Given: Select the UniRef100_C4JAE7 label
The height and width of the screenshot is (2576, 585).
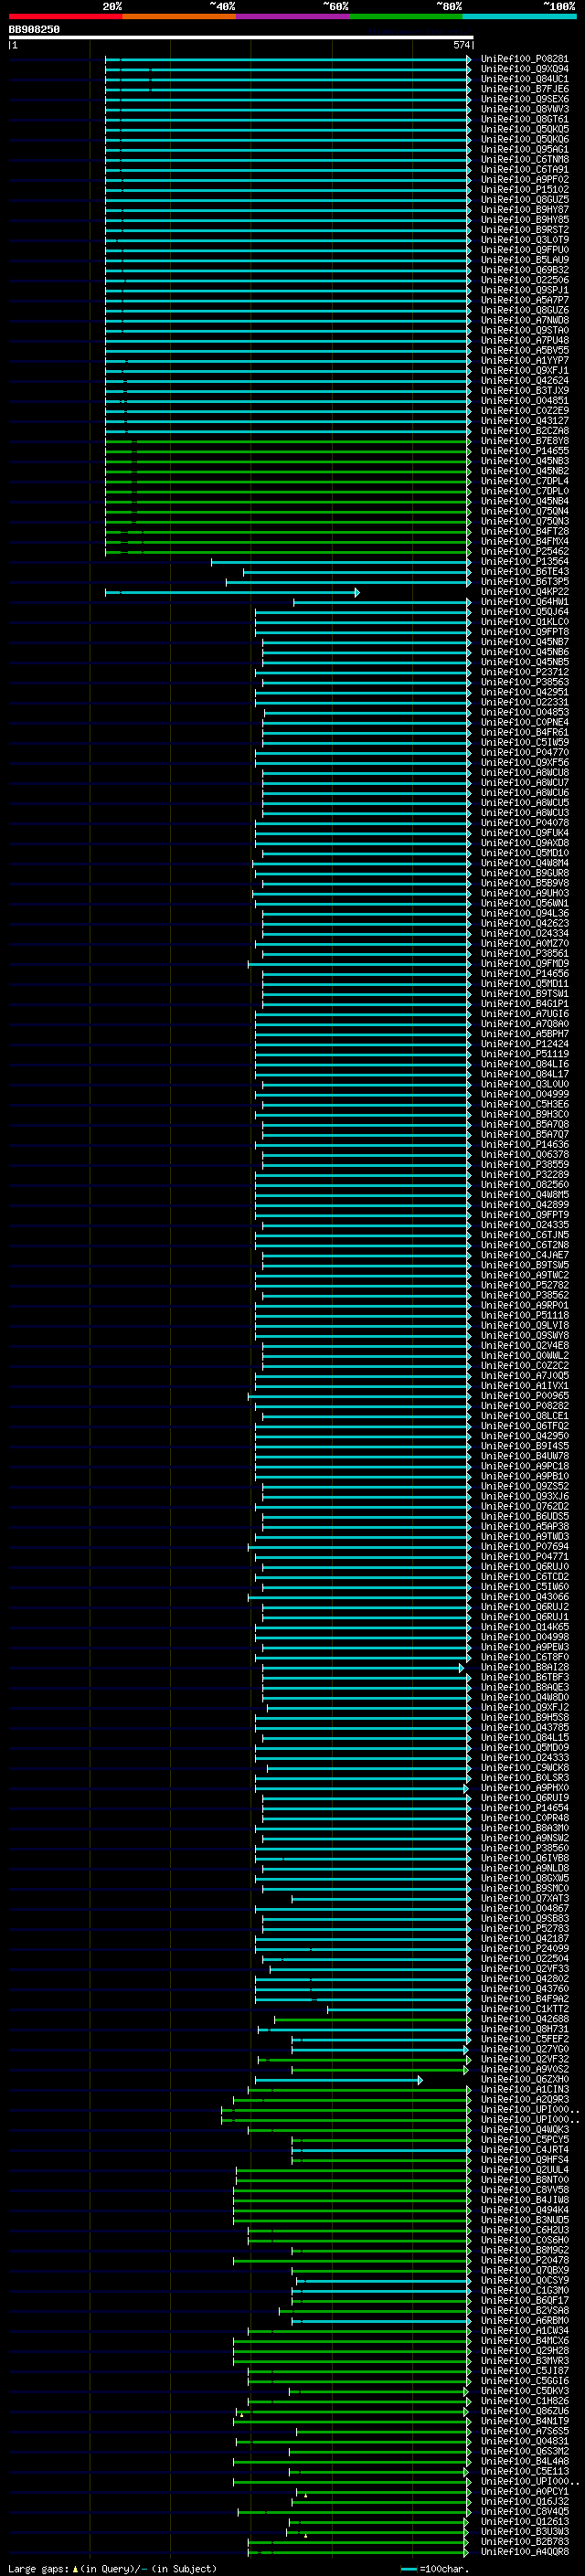Looking at the screenshot, I should 525,1255.
